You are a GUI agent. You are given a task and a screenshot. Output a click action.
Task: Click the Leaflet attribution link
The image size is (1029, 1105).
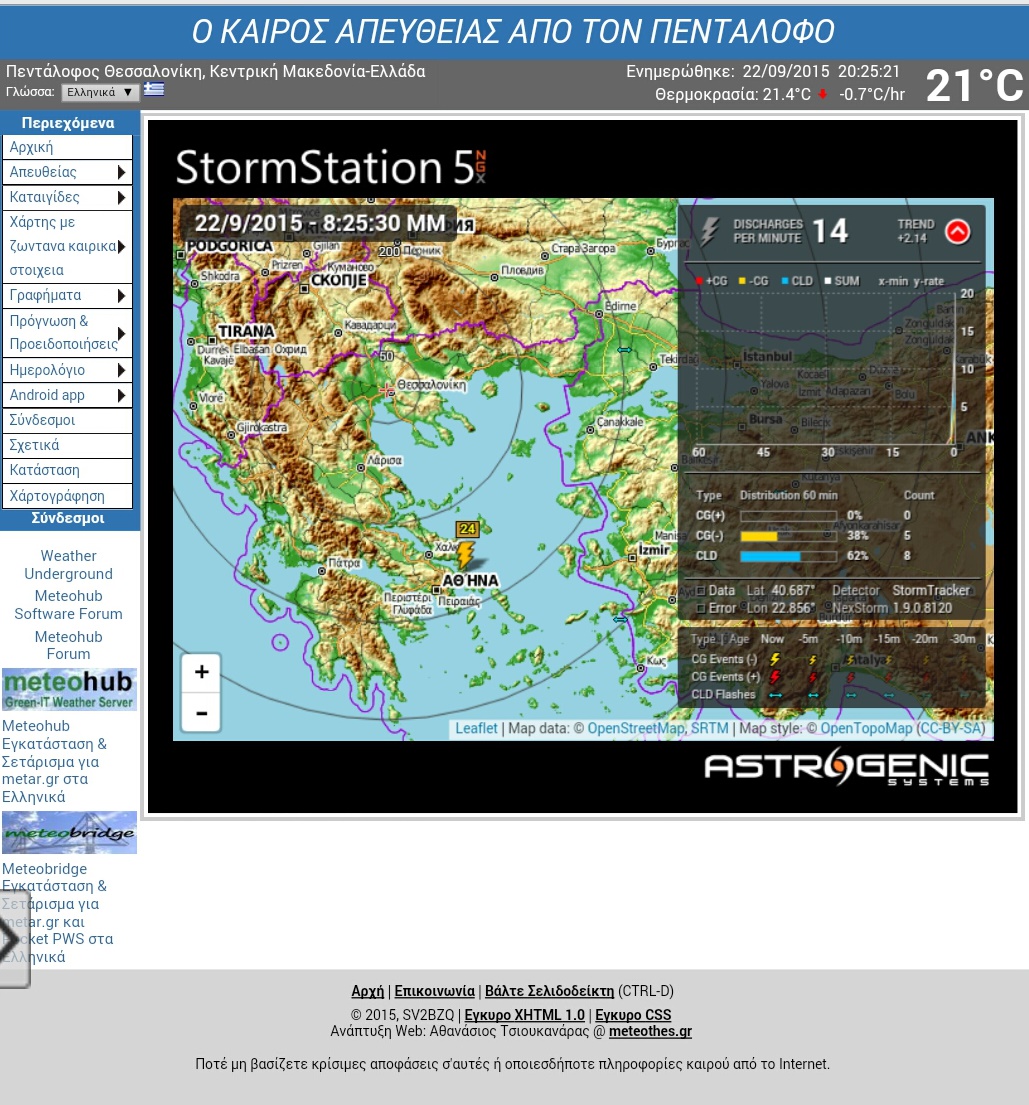pyautogui.click(x=476, y=728)
